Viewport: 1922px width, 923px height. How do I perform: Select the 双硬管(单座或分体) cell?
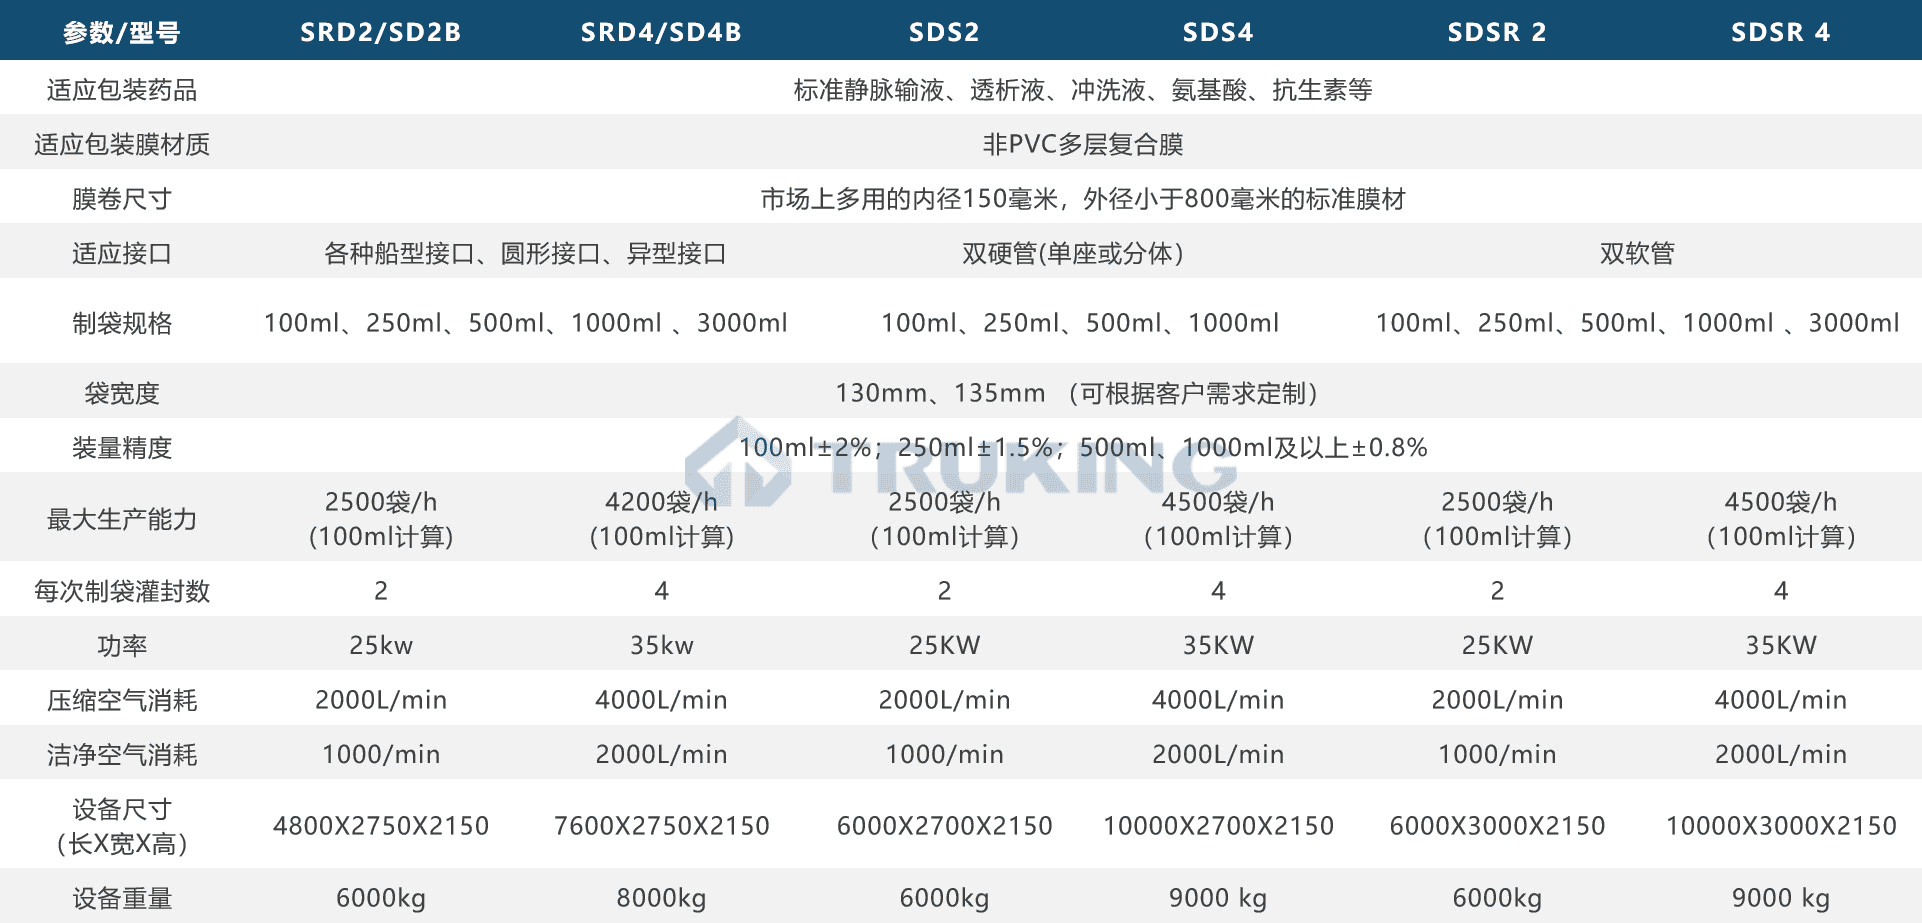(x=1073, y=254)
